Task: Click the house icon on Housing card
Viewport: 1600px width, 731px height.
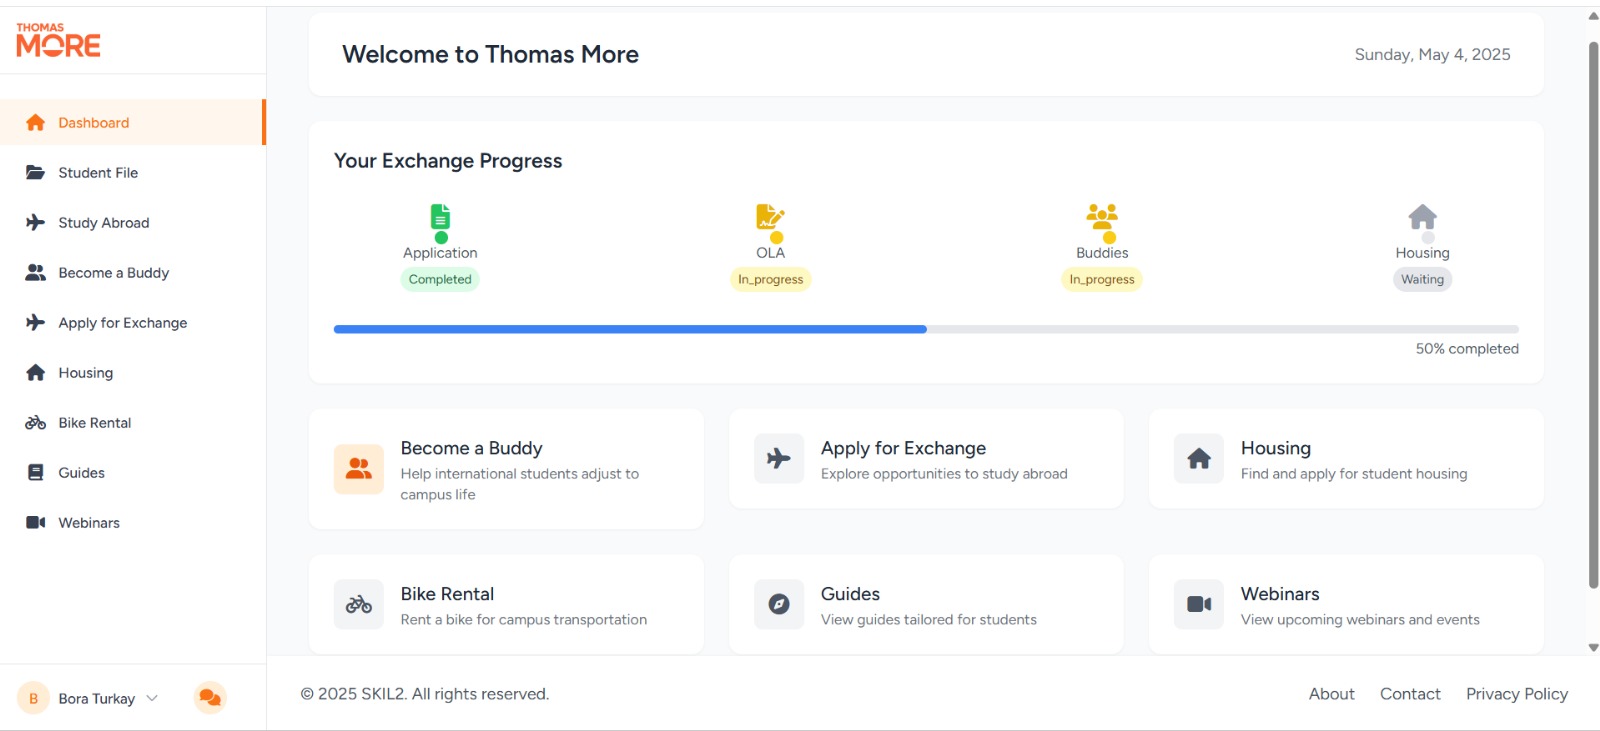Action: point(1199,458)
